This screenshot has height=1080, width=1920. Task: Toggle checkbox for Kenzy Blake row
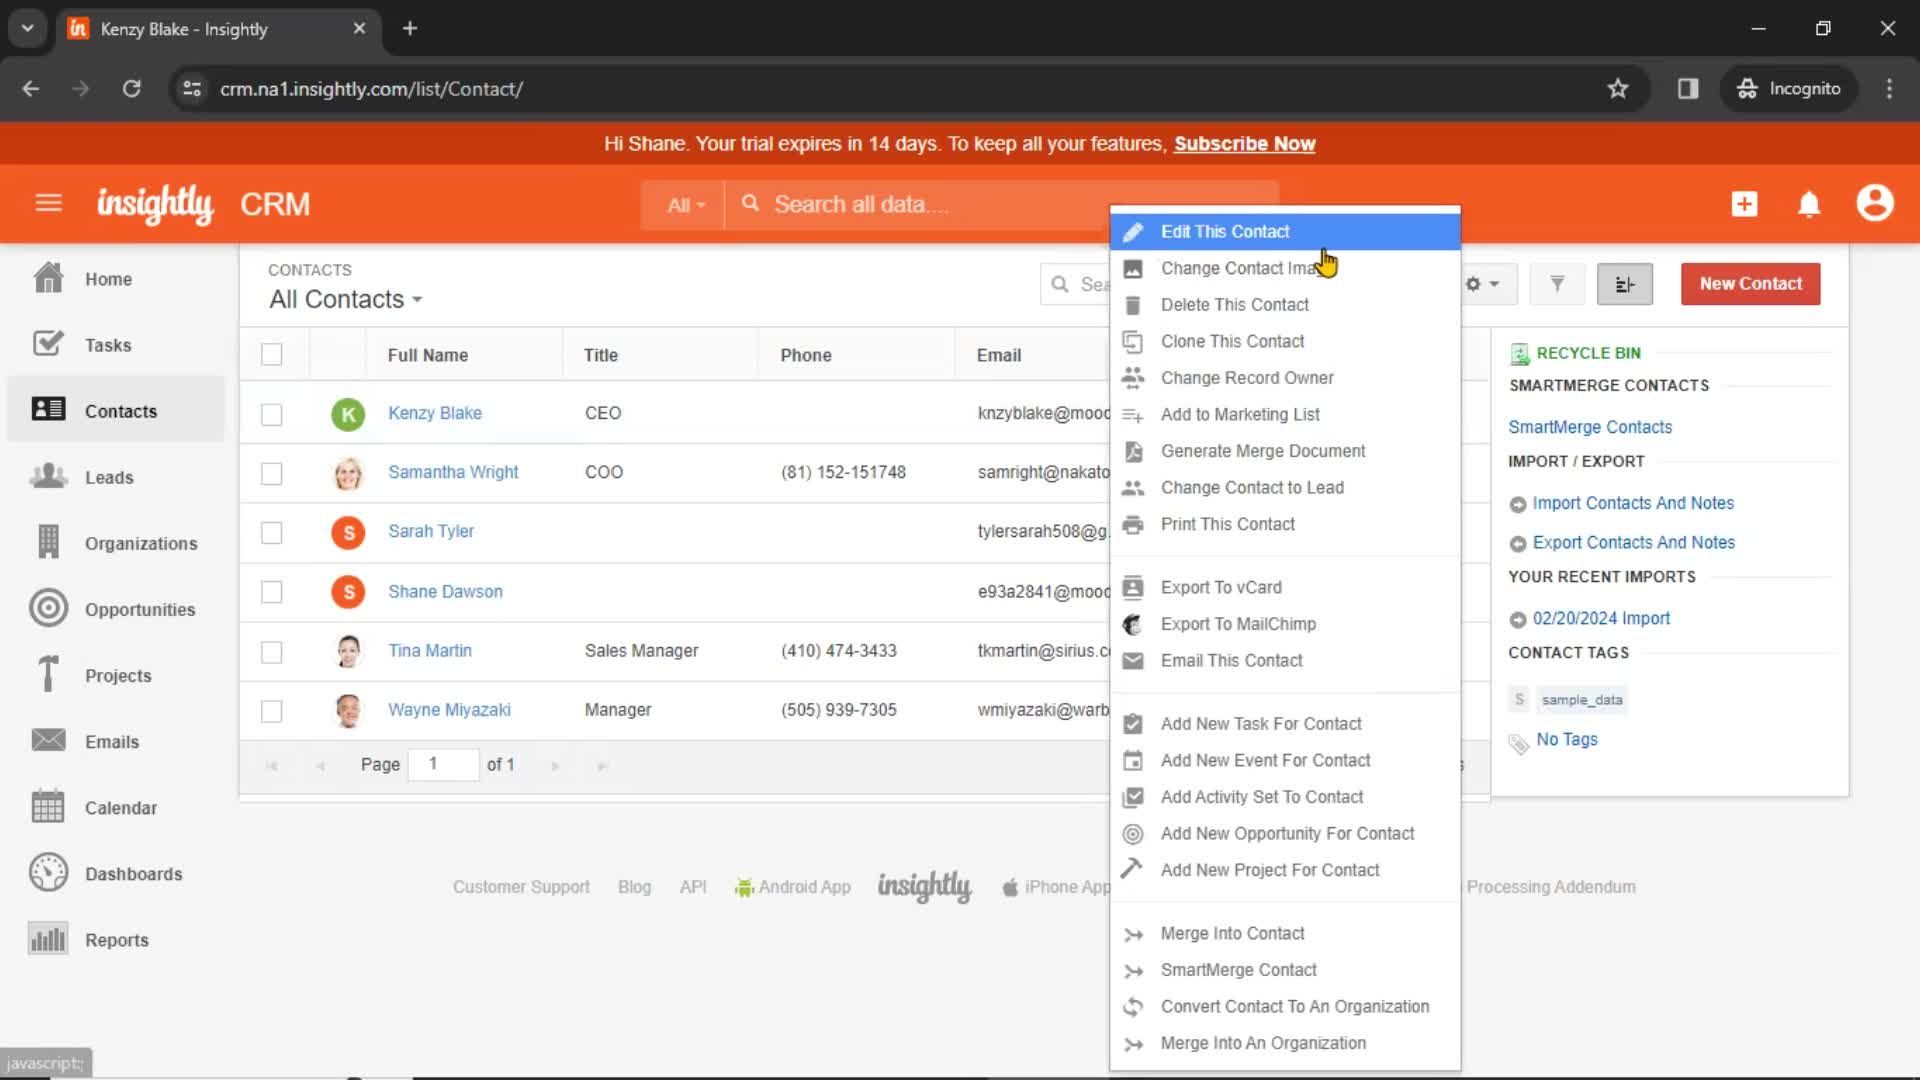[272, 413]
